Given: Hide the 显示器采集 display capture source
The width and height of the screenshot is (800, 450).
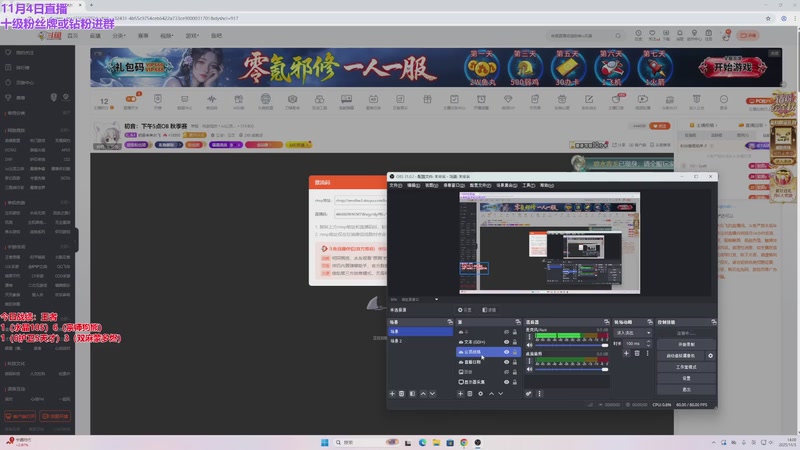Looking at the screenshot, I should coord(507,382).
